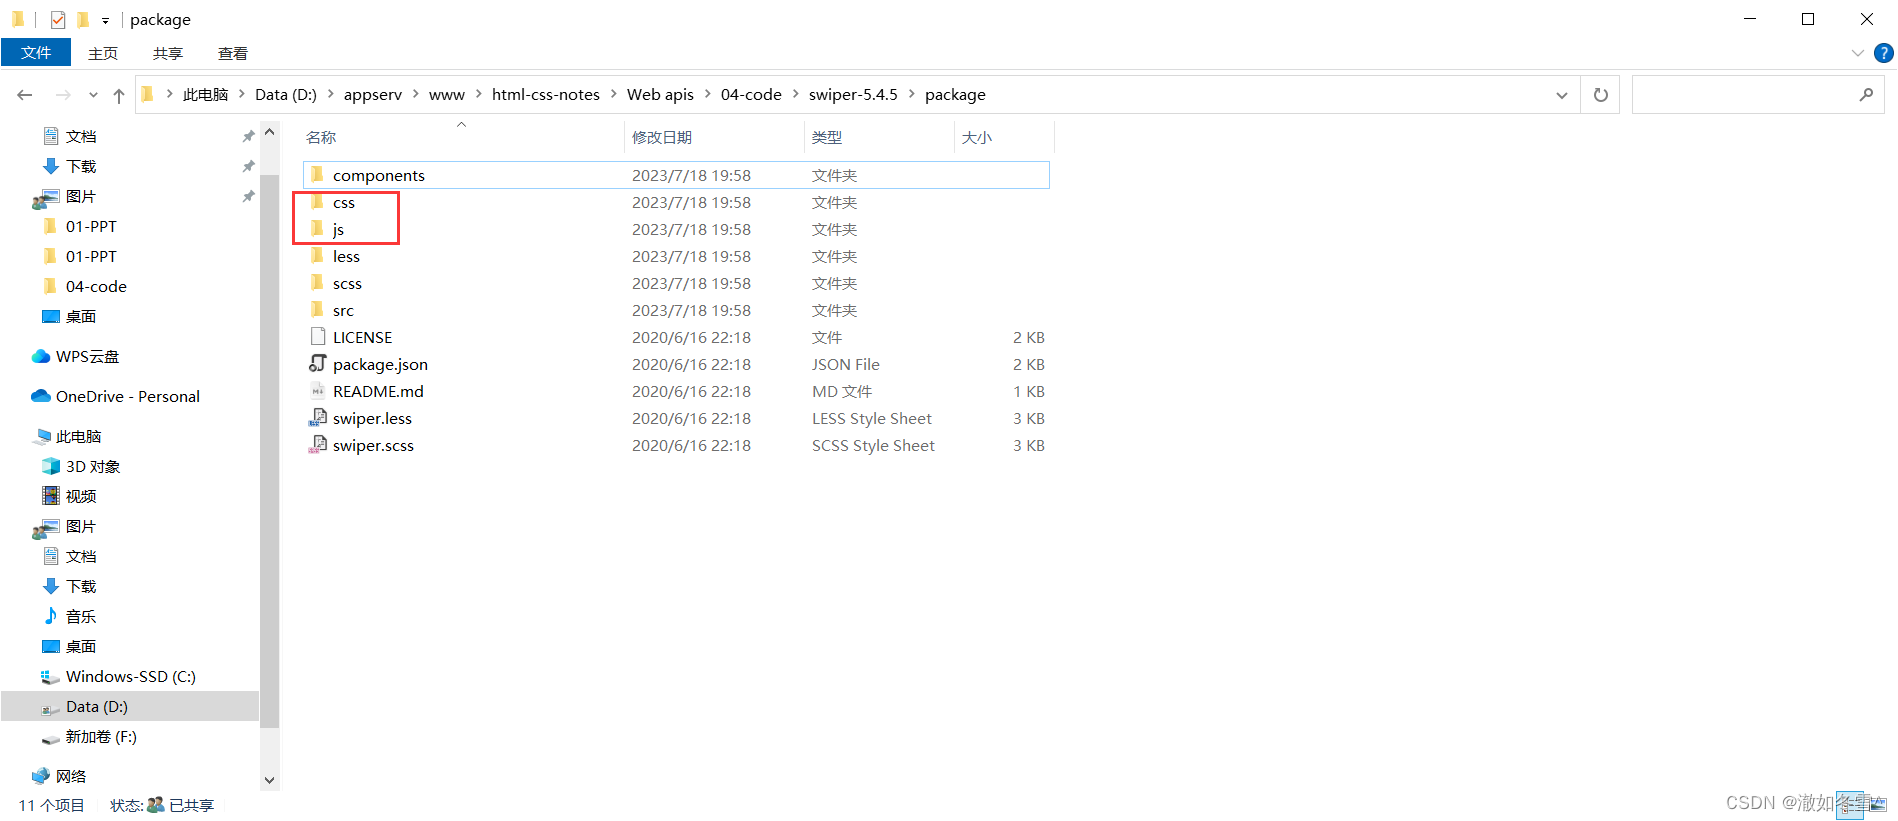
Task: Navigate to appserv breadcrumb
Action: (373, 94)
